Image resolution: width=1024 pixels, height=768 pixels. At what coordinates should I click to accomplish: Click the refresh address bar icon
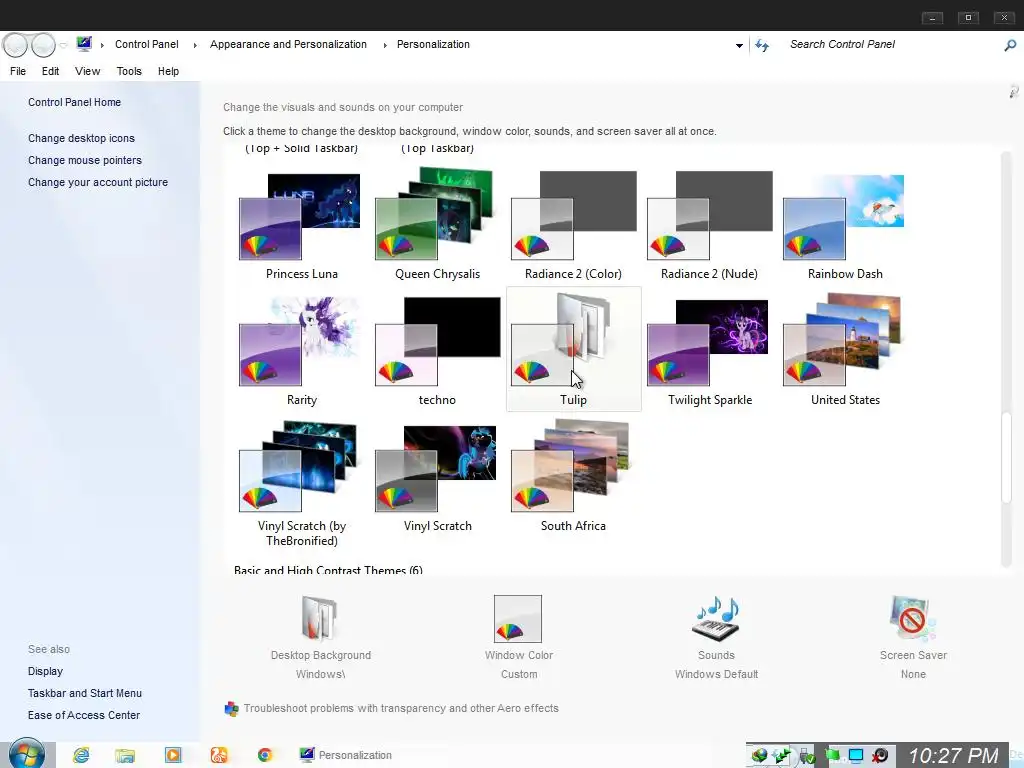(762, 45)
